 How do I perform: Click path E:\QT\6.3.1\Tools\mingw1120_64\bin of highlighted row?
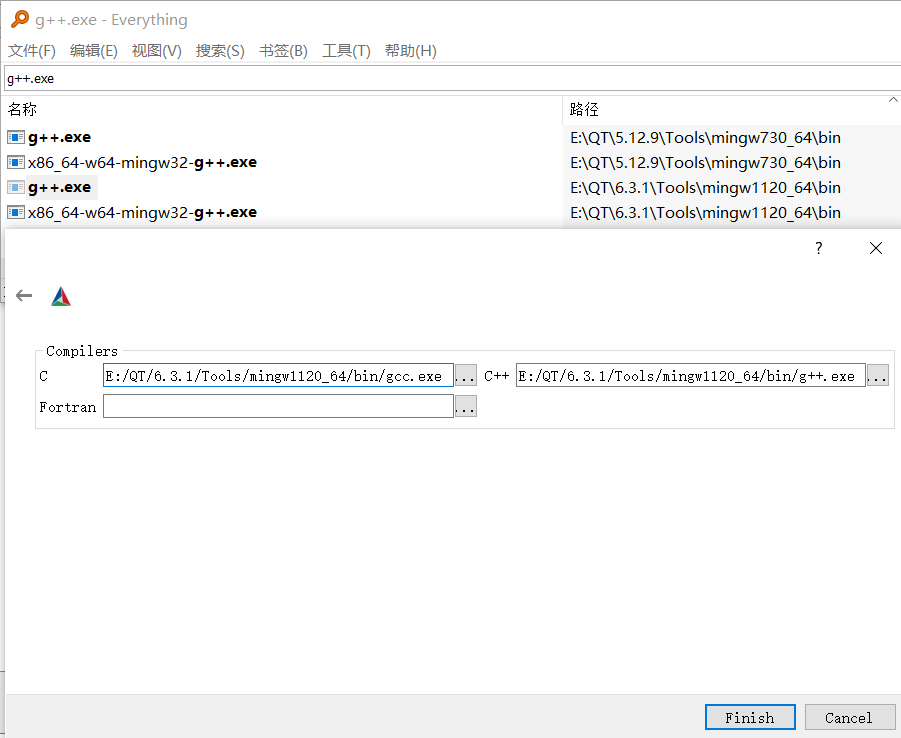click(706, 188)
